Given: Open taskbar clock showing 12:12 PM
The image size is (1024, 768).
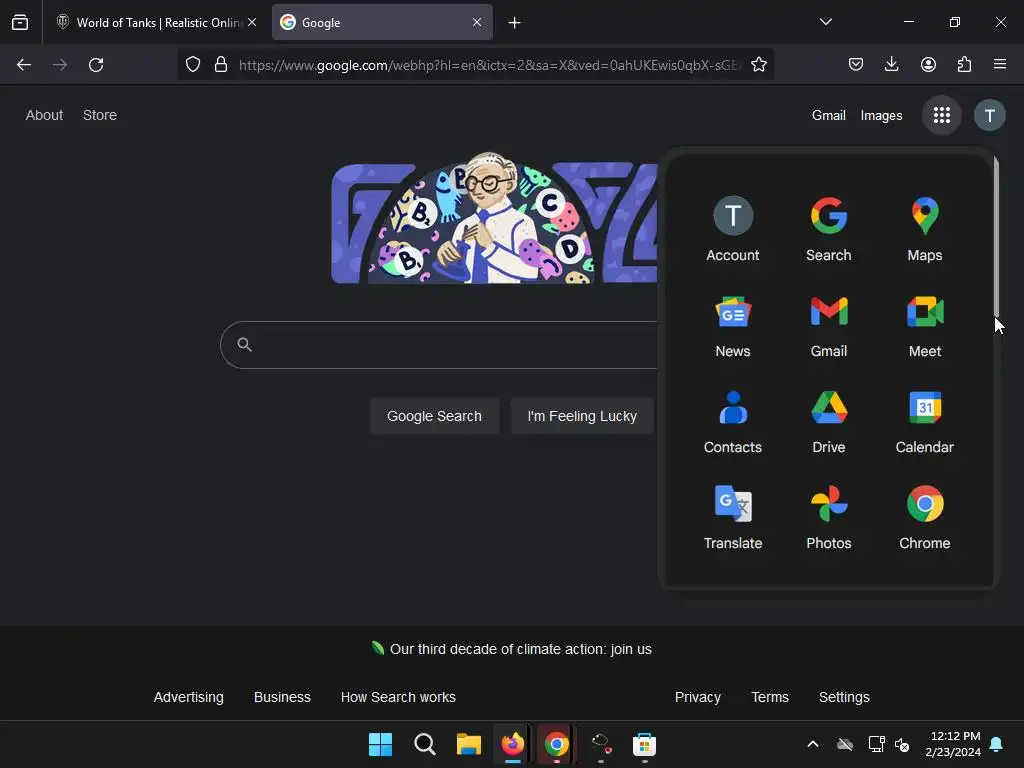Looking at the screenshot, I should (x=953, y=744).
